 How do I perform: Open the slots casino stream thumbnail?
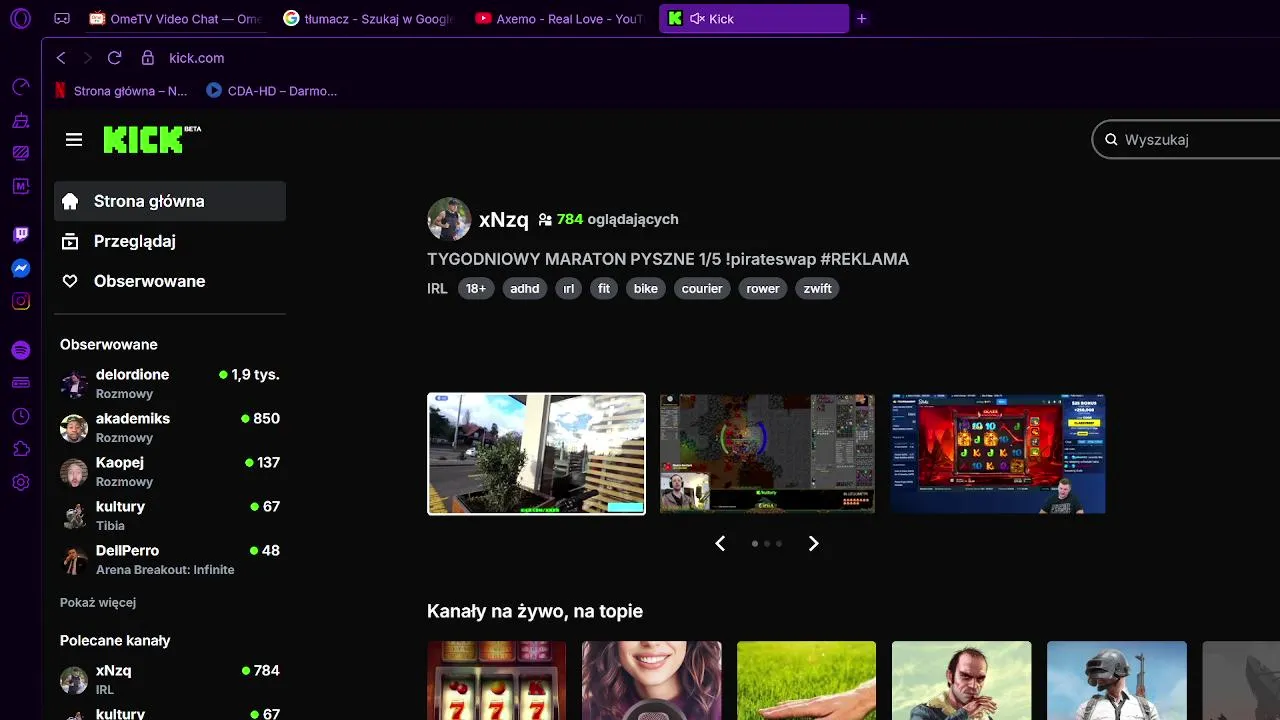[998, 454]
